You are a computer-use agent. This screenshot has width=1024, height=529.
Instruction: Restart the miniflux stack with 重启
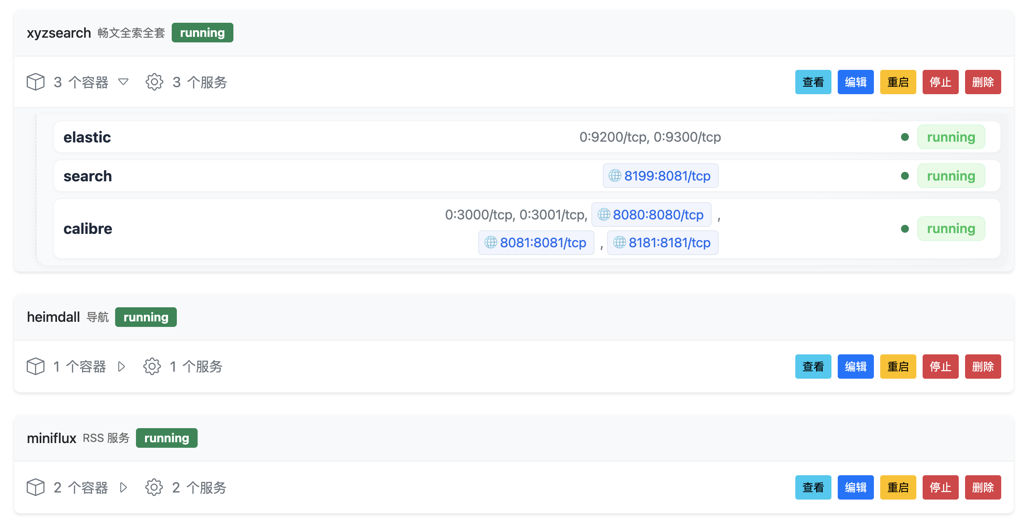(x=898, y=488)
